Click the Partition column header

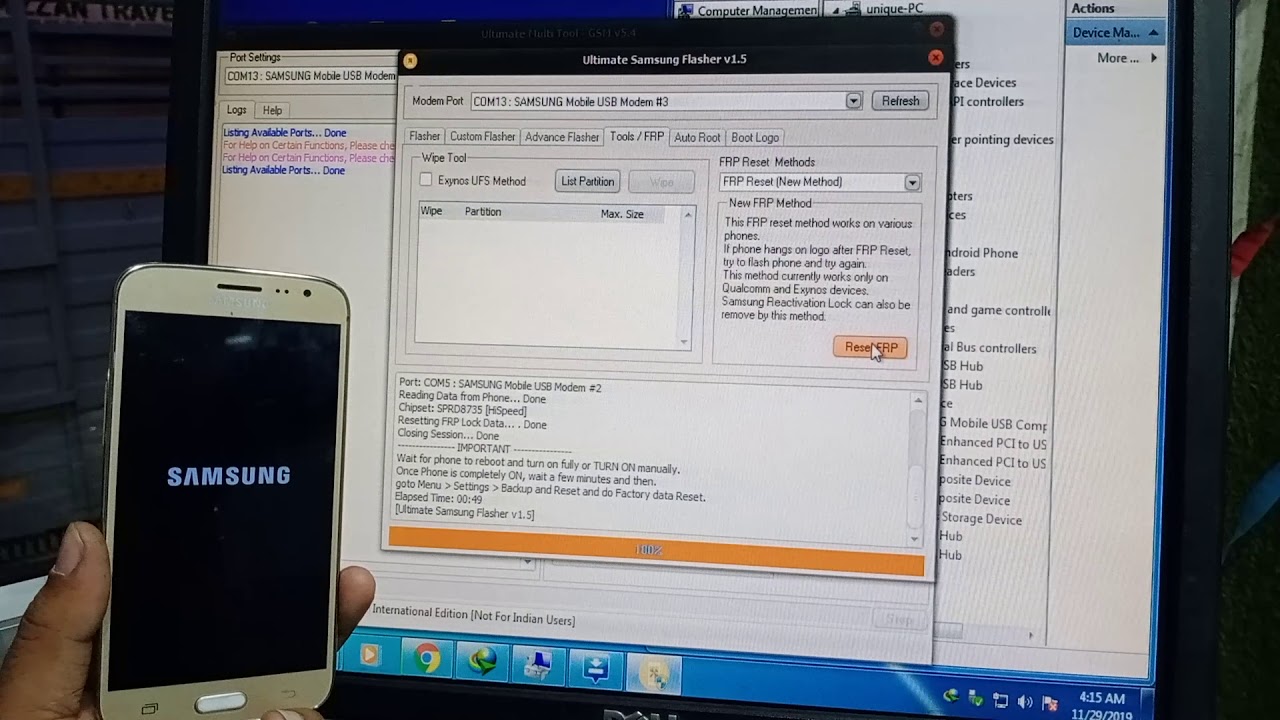tap(483, 212)
